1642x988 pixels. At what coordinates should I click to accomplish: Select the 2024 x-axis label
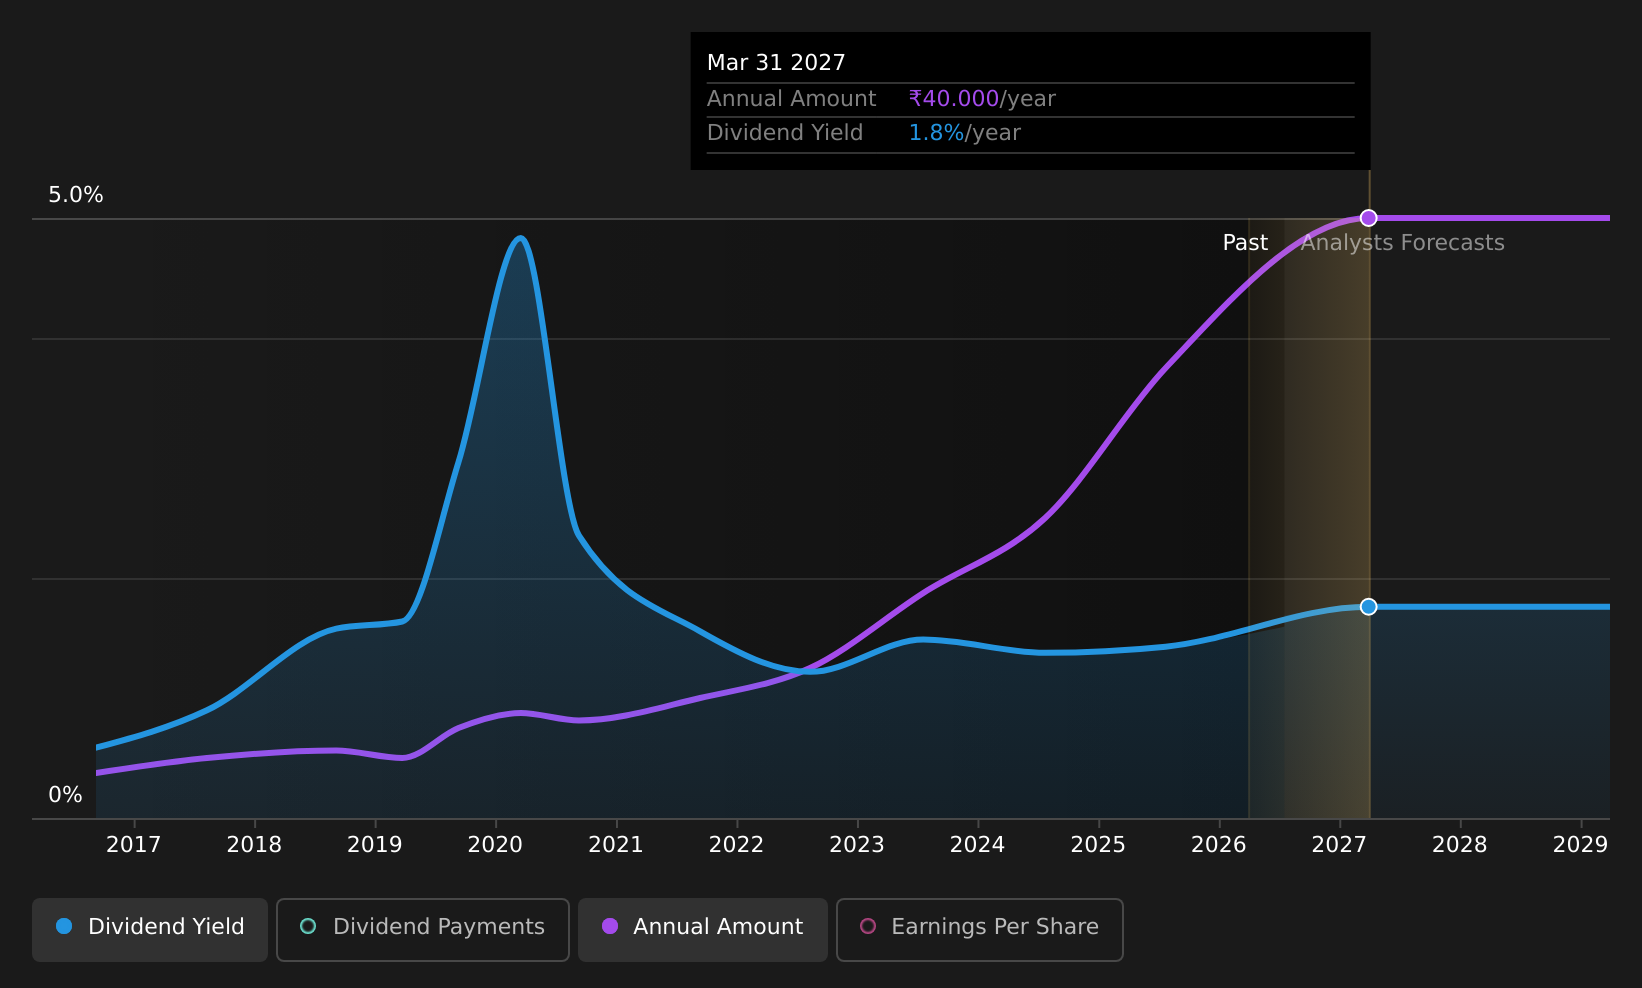tap(978, 845)
